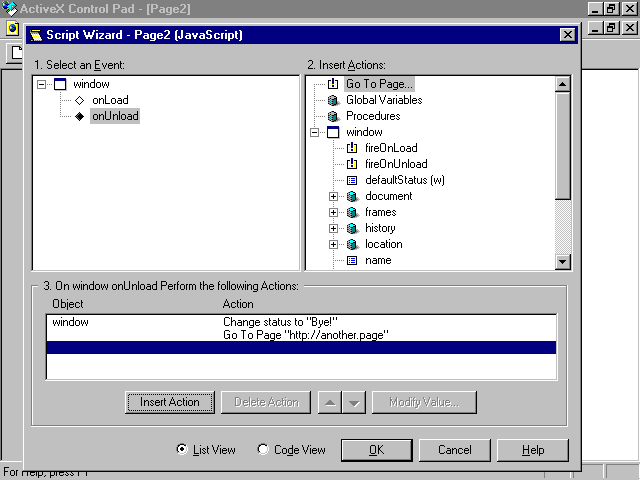Select the Global Variables icon
640x480 pixels.
coord(333,100)
